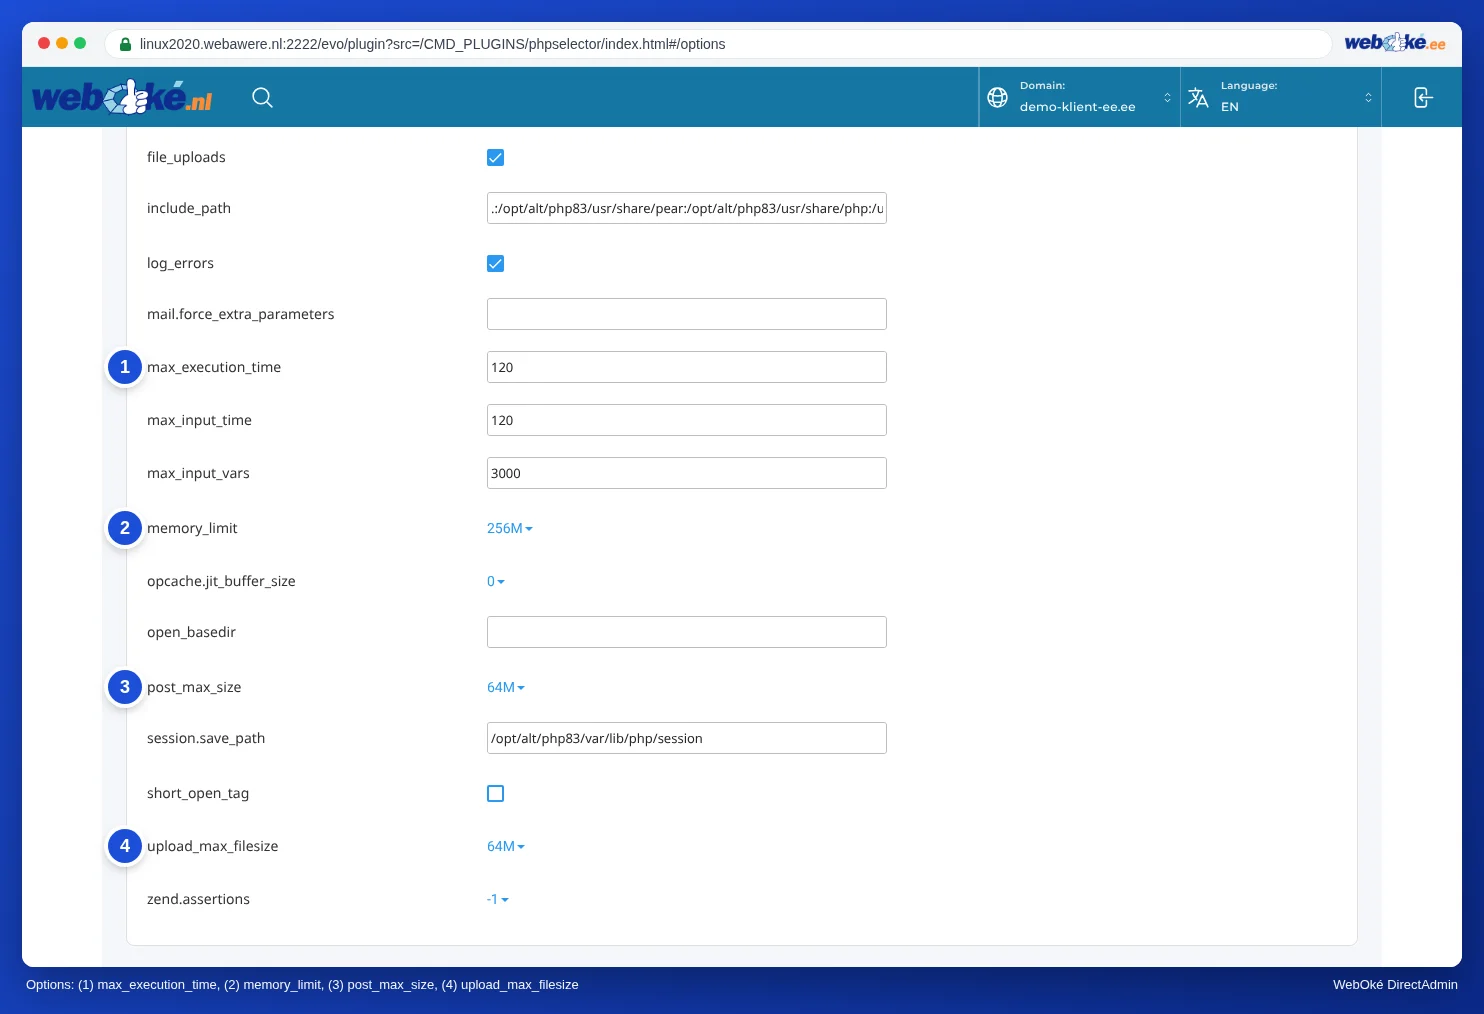Click the search magnifier icon in header
Image resolution: width=1484 pixels, height=1014 pixels.
262,97
